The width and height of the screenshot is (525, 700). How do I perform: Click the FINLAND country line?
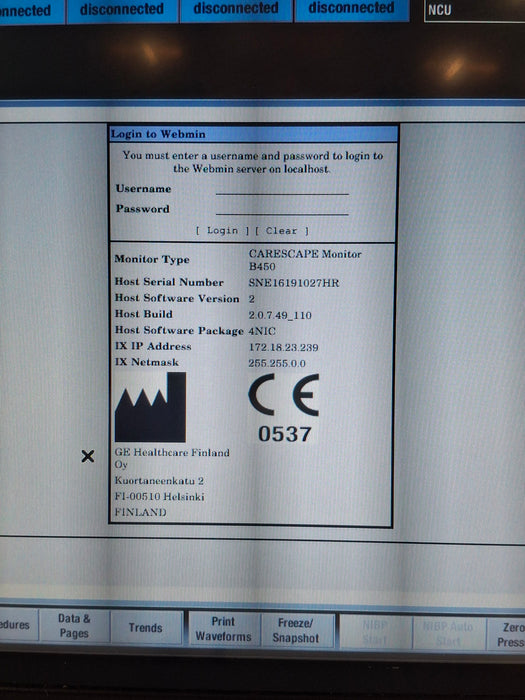tap(141, 512)
